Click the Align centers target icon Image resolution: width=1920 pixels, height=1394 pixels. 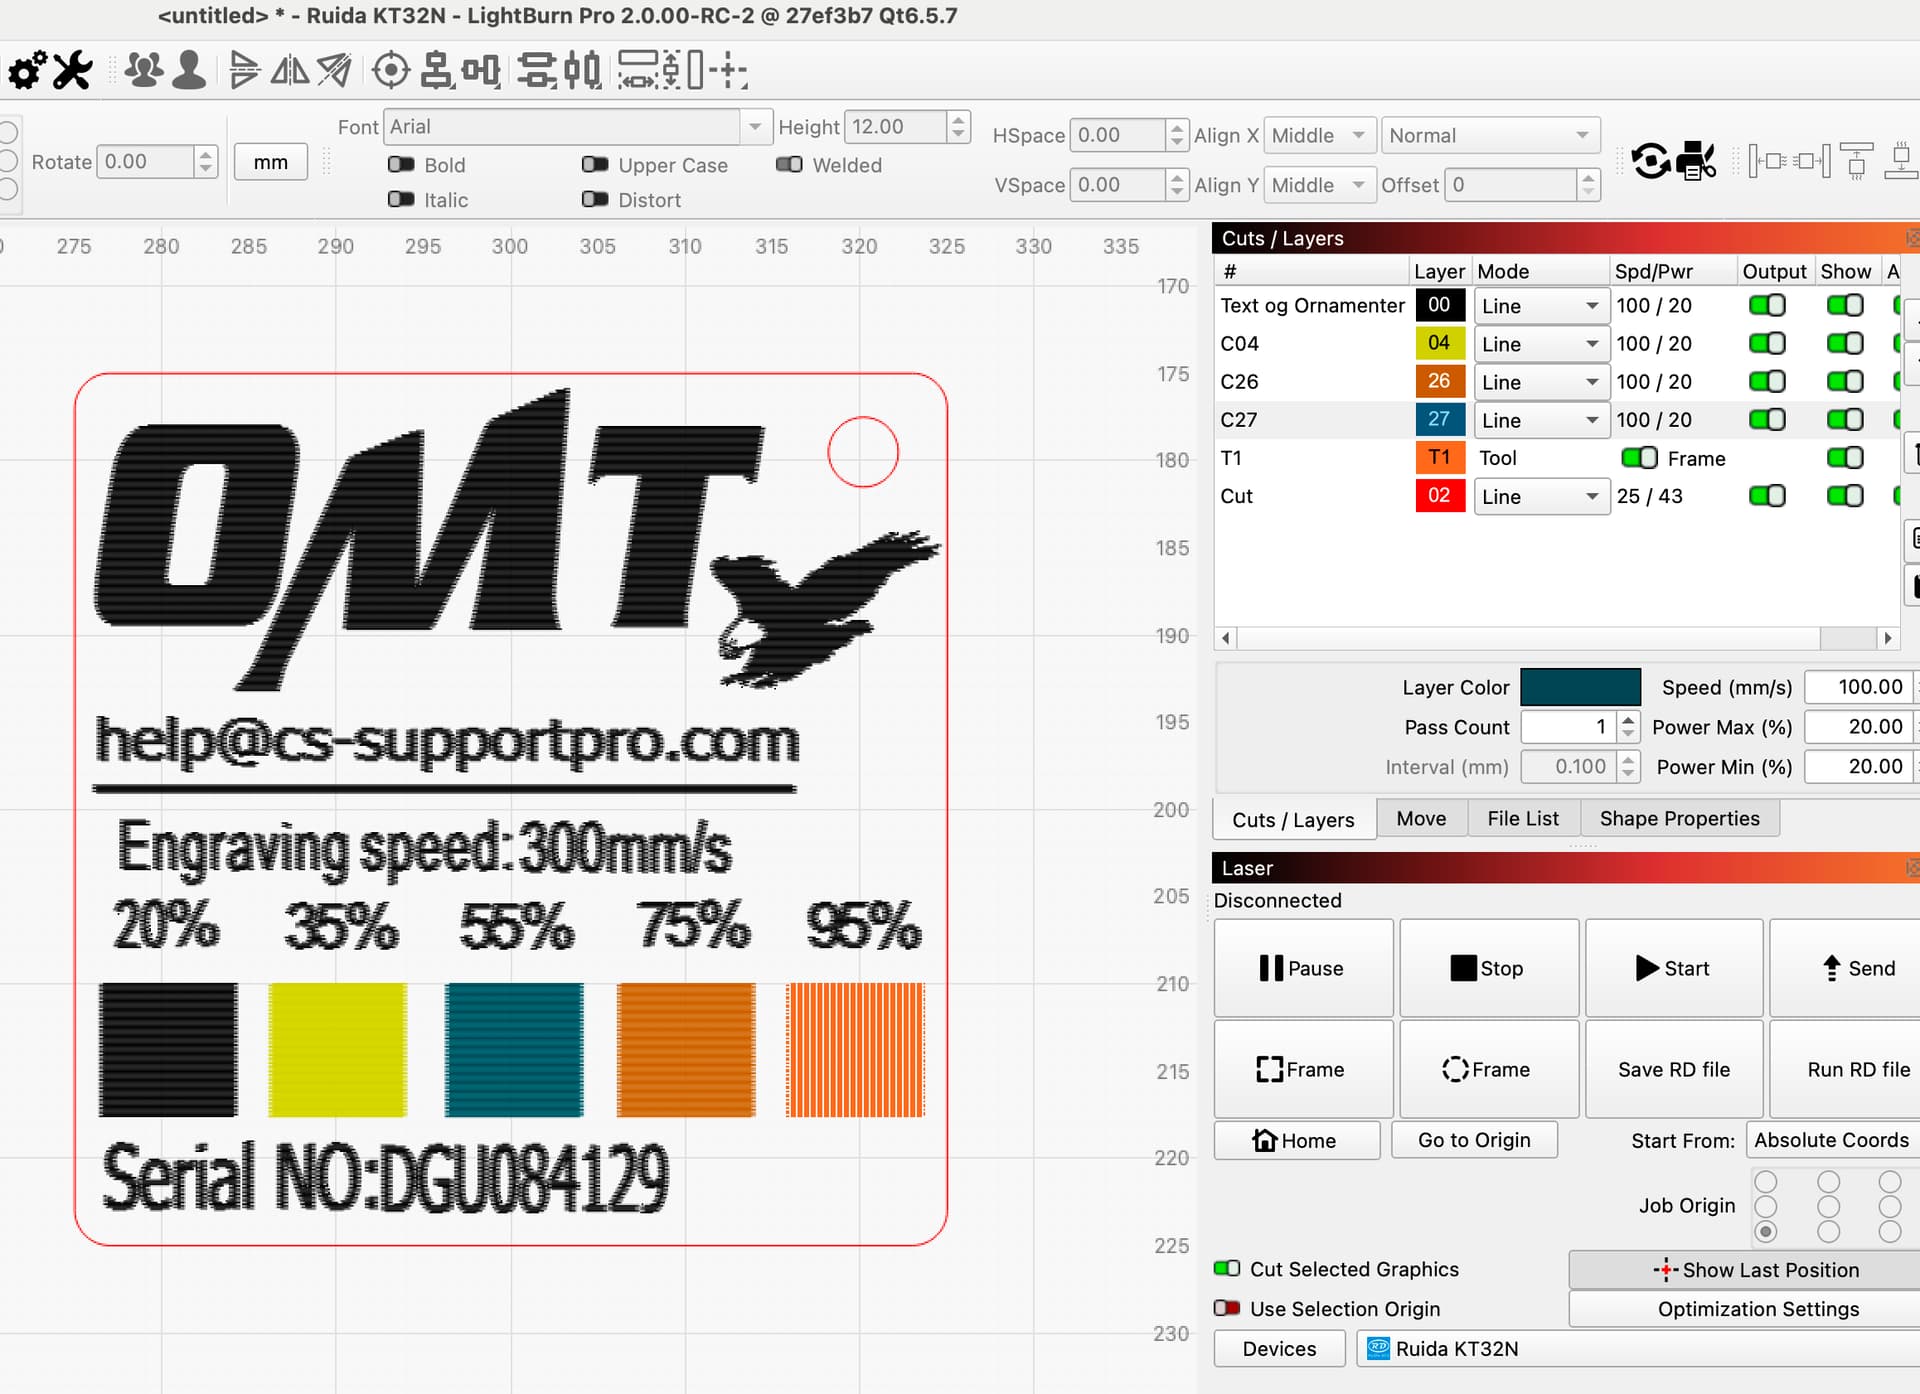pyautogui.click(x=391, y=70)
